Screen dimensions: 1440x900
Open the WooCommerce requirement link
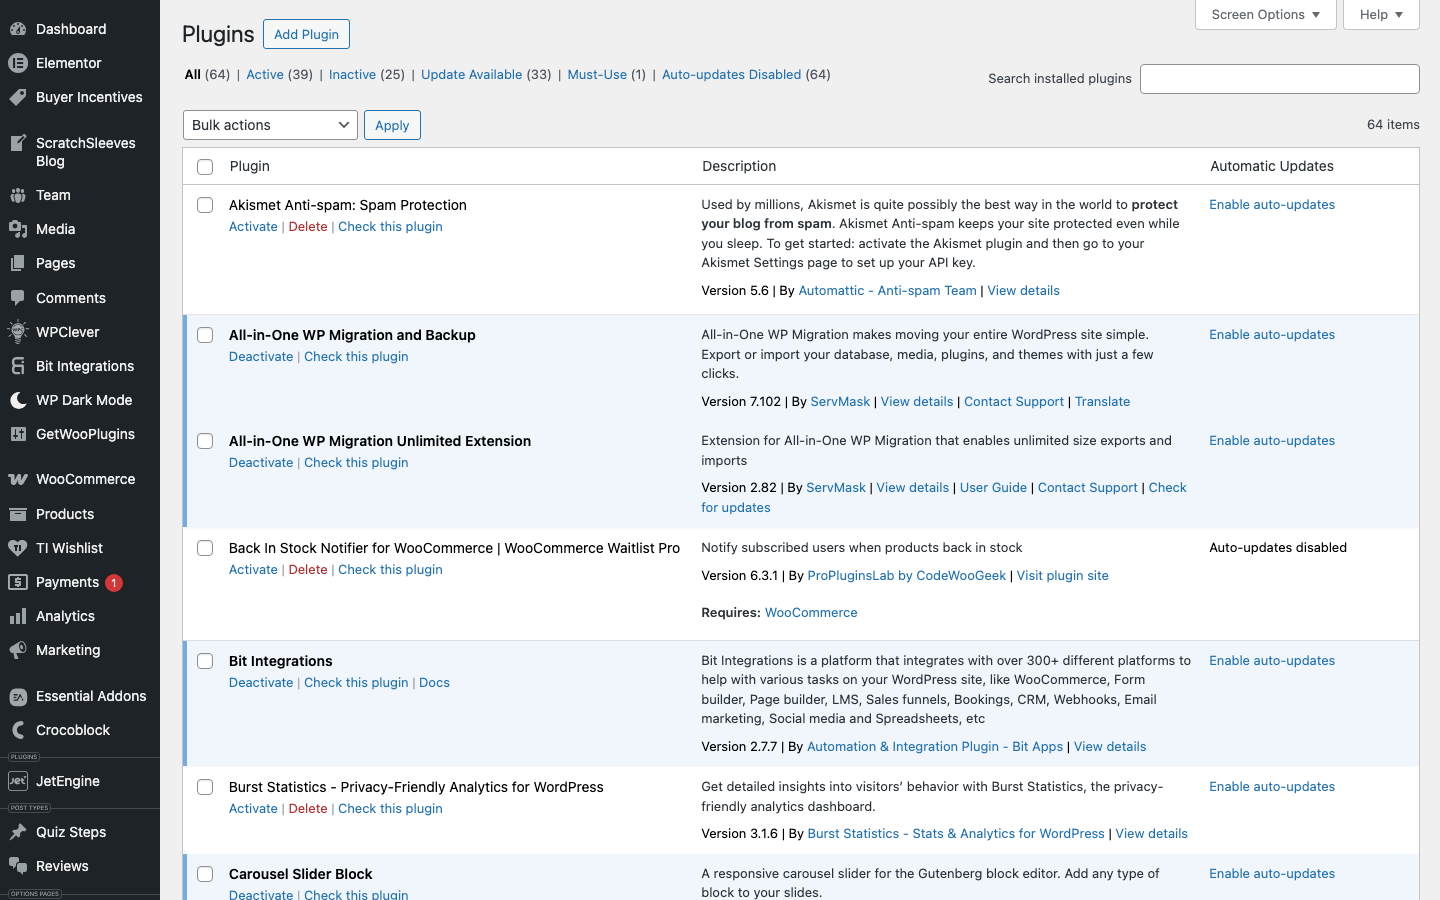click(x=811, y=613)
